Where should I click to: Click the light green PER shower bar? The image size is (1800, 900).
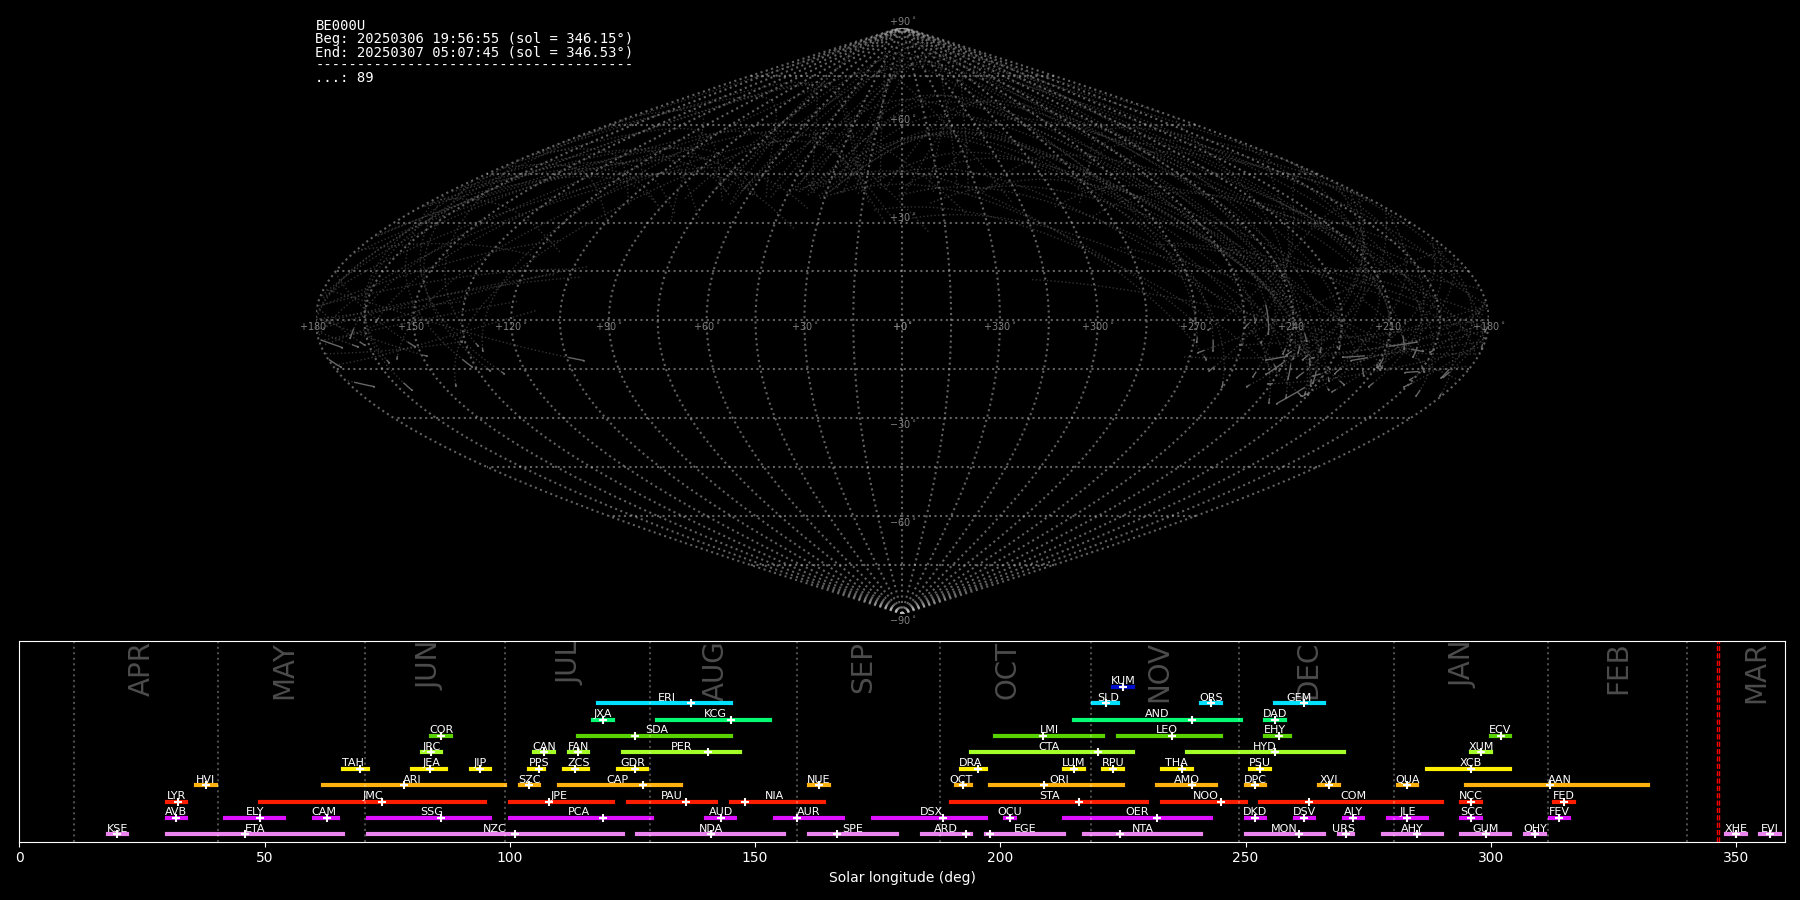[x=681, y=752]
